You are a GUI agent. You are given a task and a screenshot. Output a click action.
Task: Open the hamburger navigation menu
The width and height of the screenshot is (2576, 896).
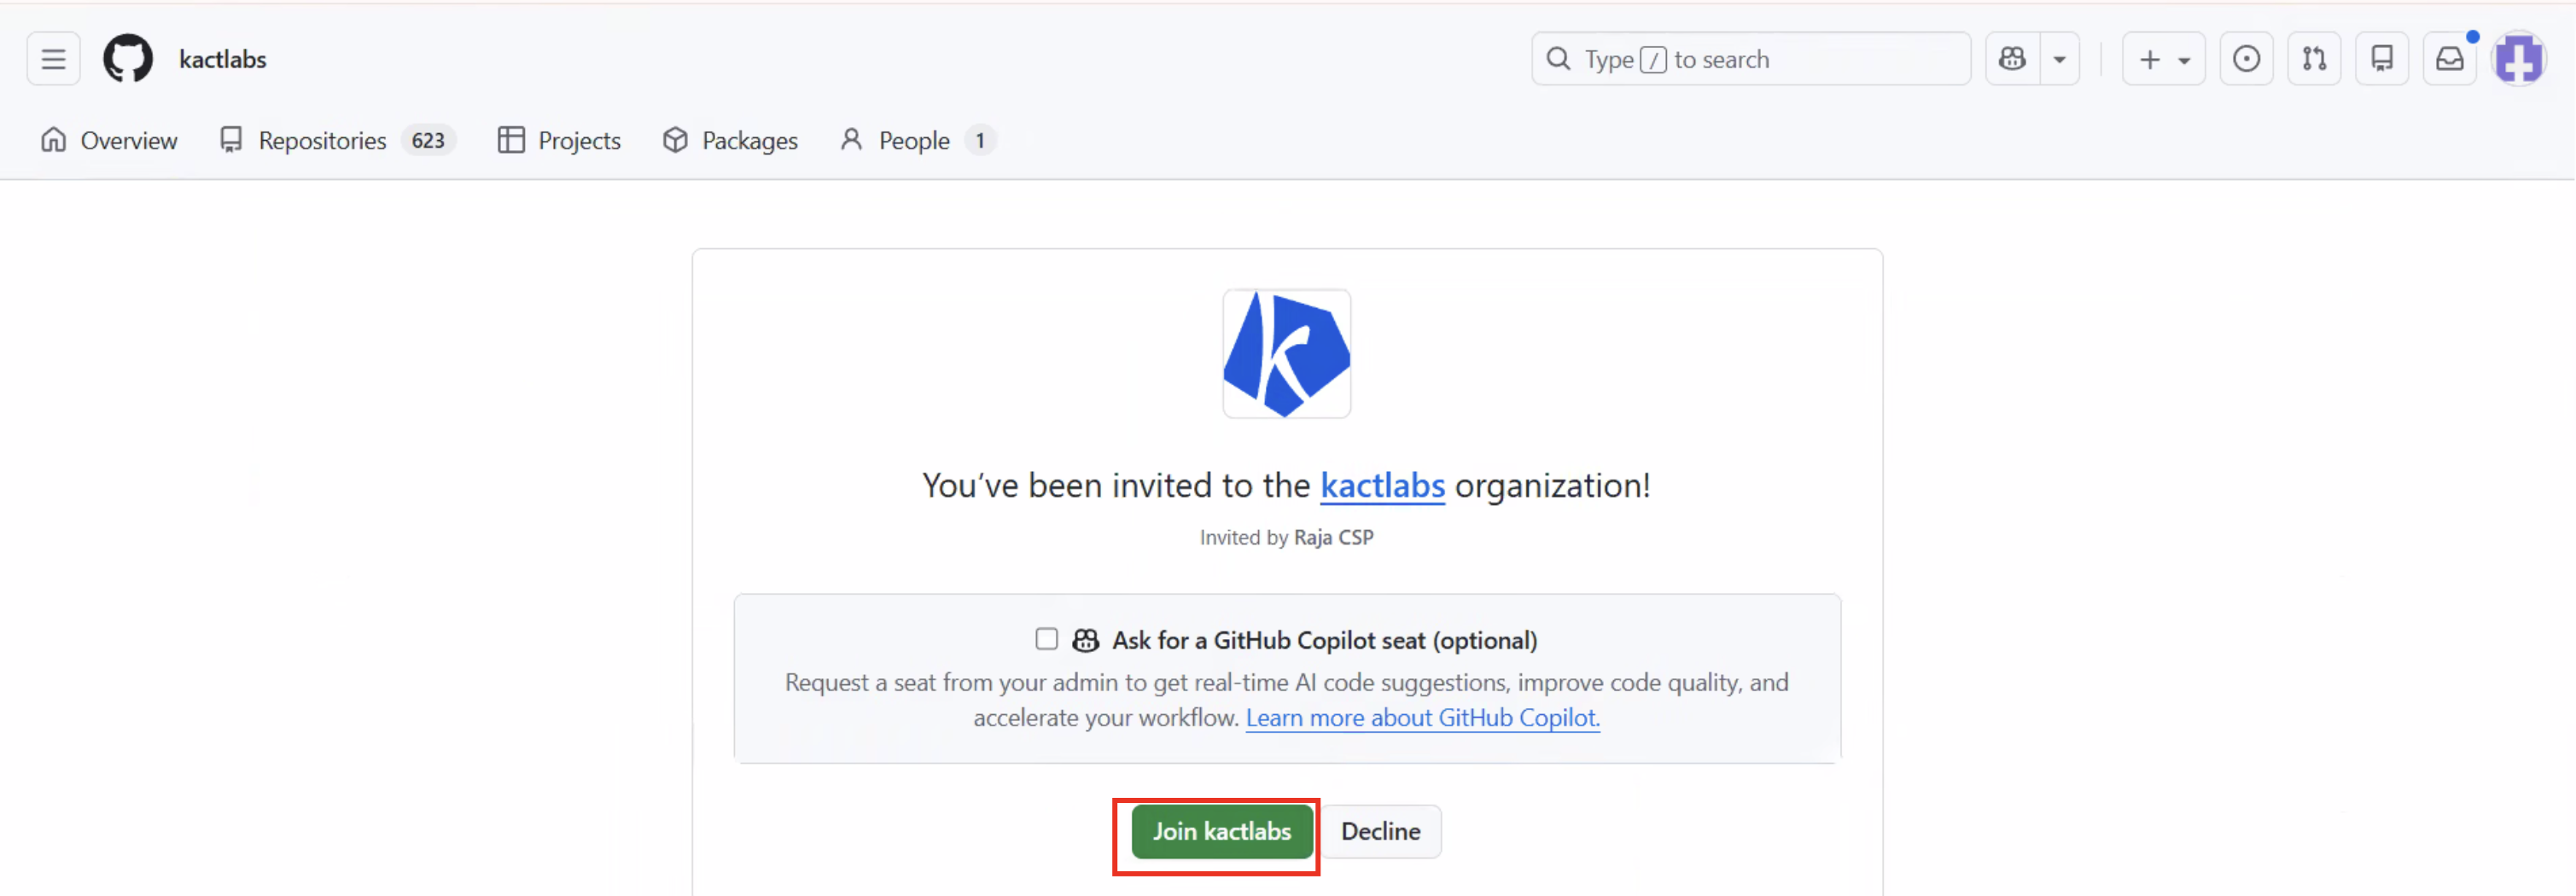[x=53, y=59]
